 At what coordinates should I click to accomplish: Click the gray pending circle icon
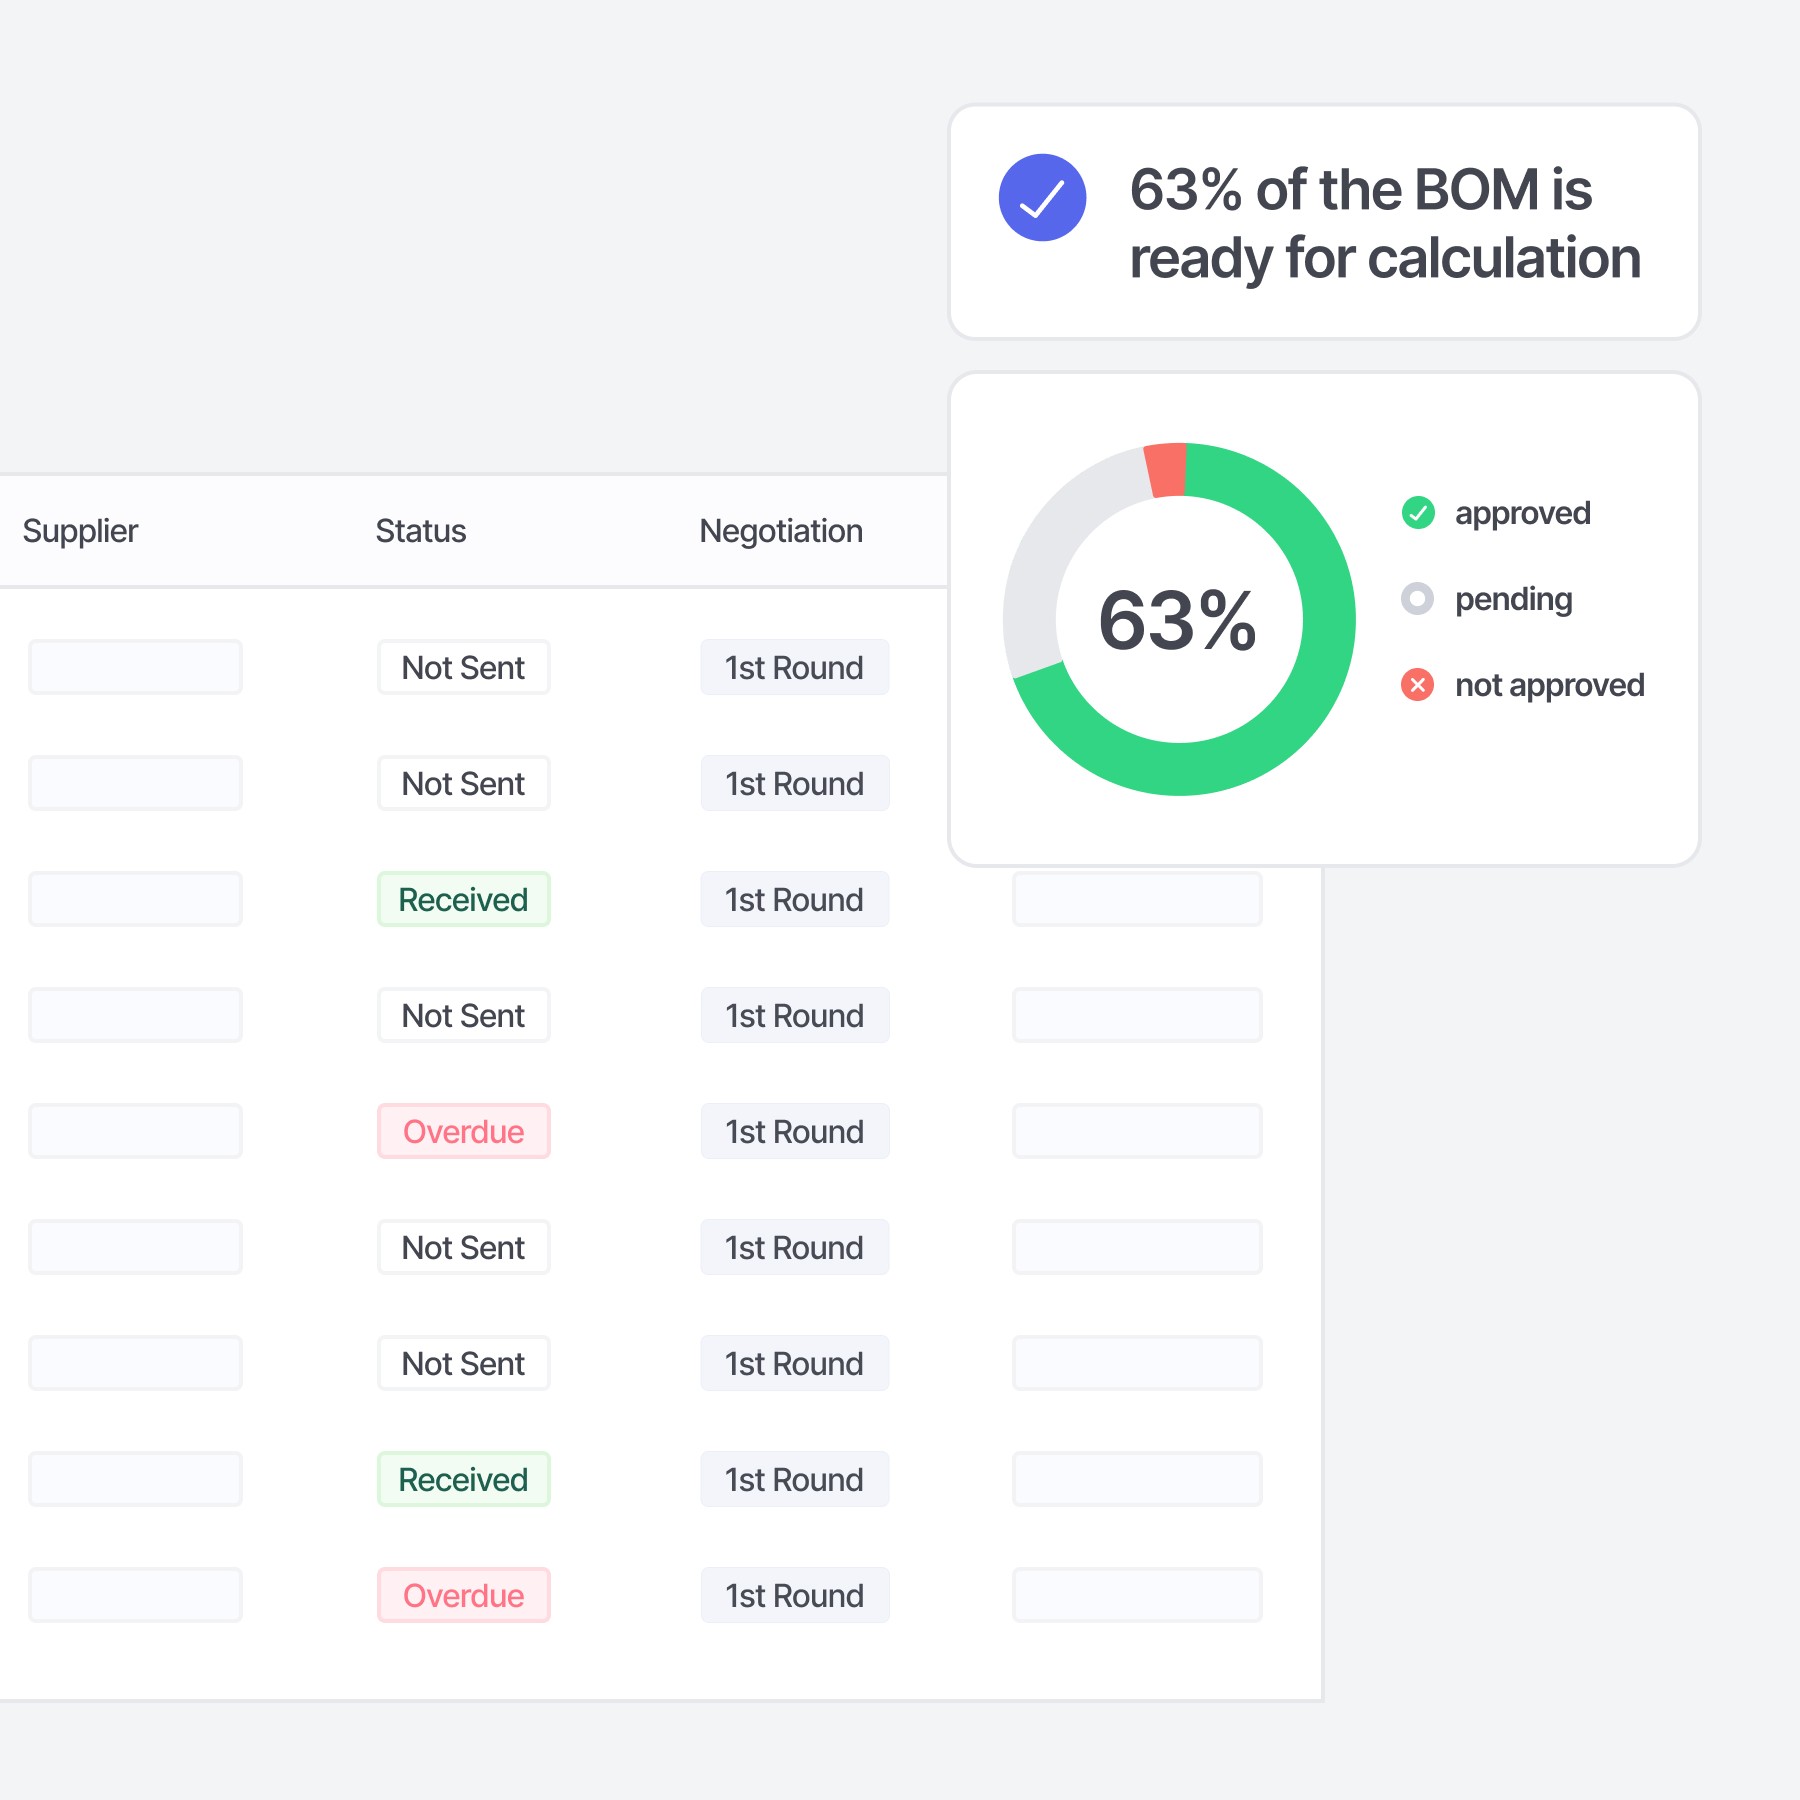[1417, 599]
